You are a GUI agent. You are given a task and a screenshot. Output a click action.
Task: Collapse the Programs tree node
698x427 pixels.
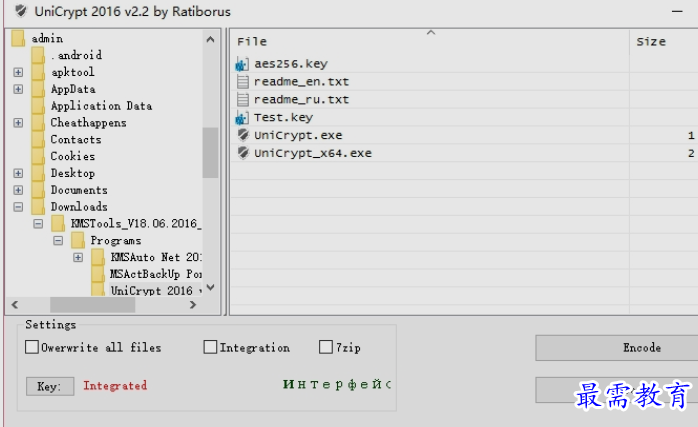tap(58, 241)
